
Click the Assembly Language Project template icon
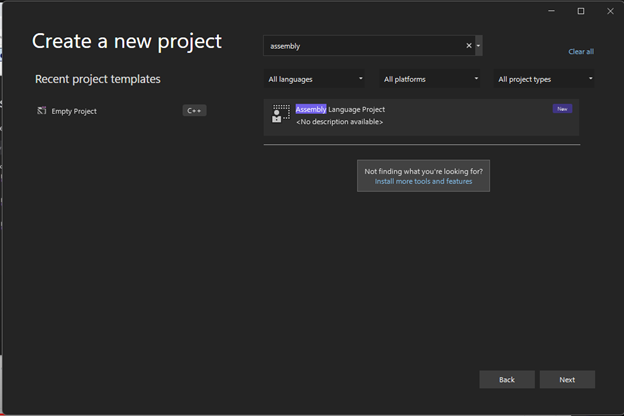pyautogui.click(x=281, y=114)
